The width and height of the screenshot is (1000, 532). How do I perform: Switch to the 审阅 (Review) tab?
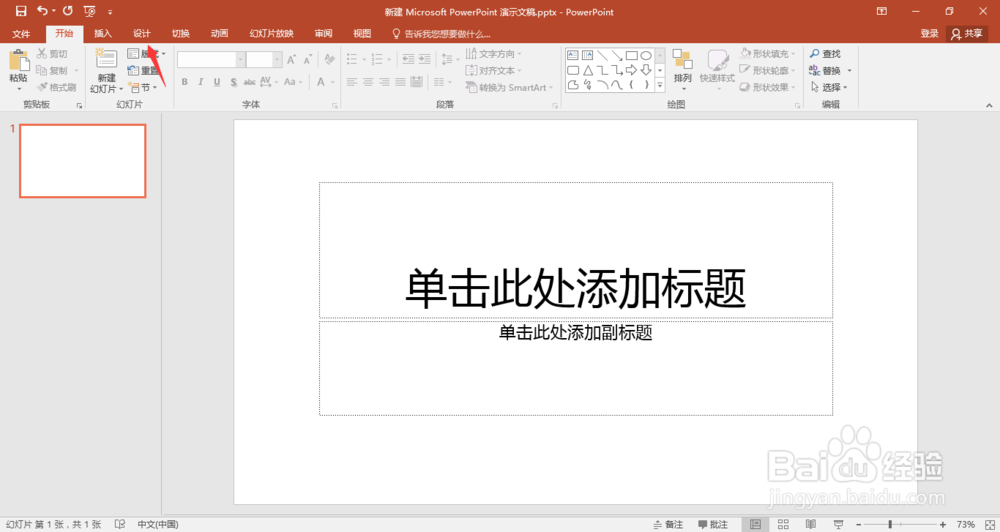(x=323, y=34)
